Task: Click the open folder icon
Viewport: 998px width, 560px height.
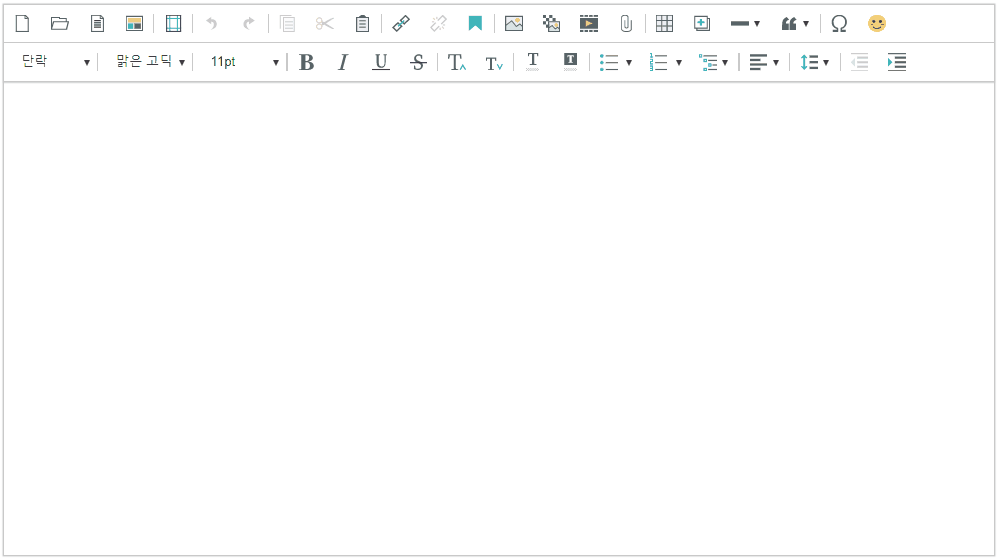Action: tap(60, 23)
